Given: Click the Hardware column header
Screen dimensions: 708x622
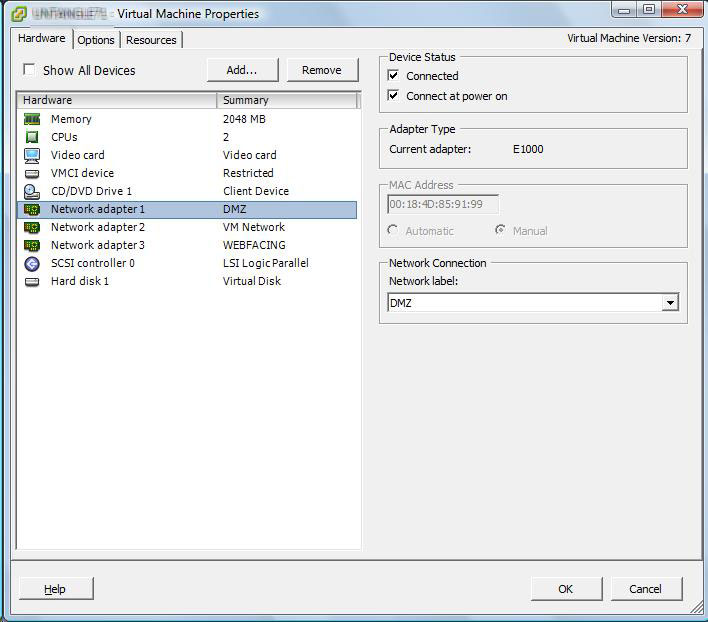Looking at the screenshot, I should pyautogui.click(x=116, y=100).
